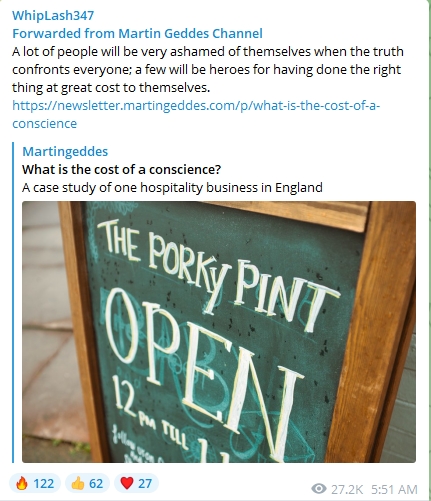Open The Porky Pint chalkboard preview image
Screen dimensions: 431x501
219,332
